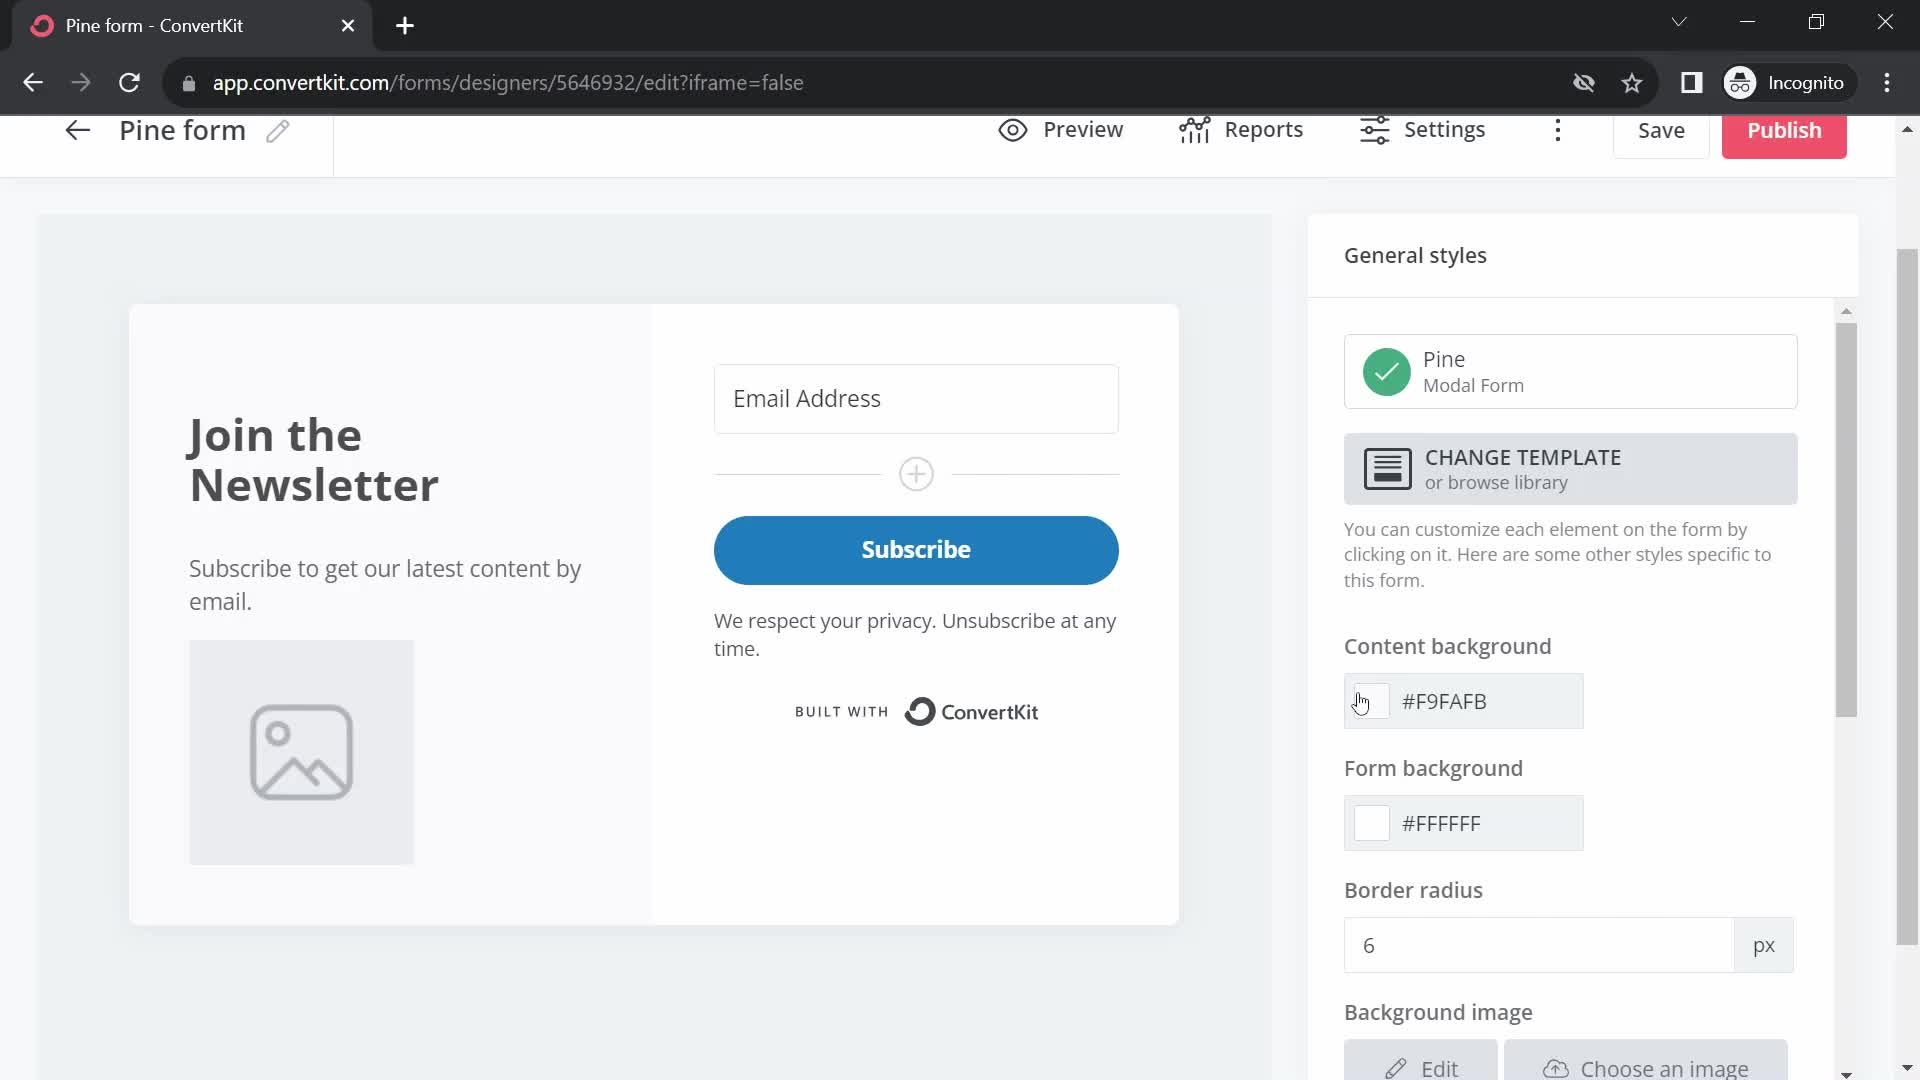Click the more options icon (three dots)
Viewport: 1920px width, 1080px height.
pos(1559,129)
